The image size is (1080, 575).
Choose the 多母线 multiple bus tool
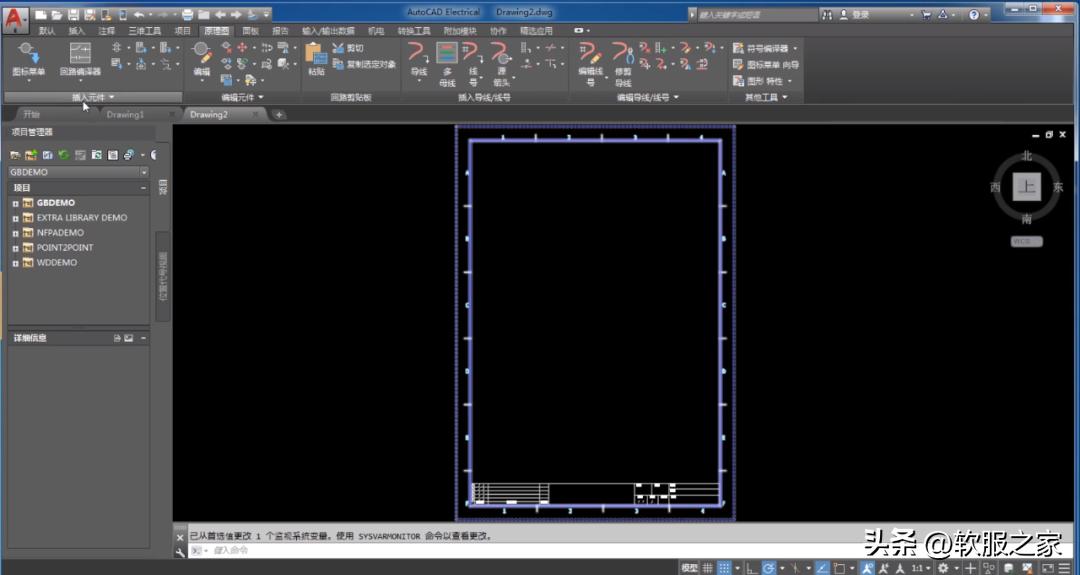[447, 60]
